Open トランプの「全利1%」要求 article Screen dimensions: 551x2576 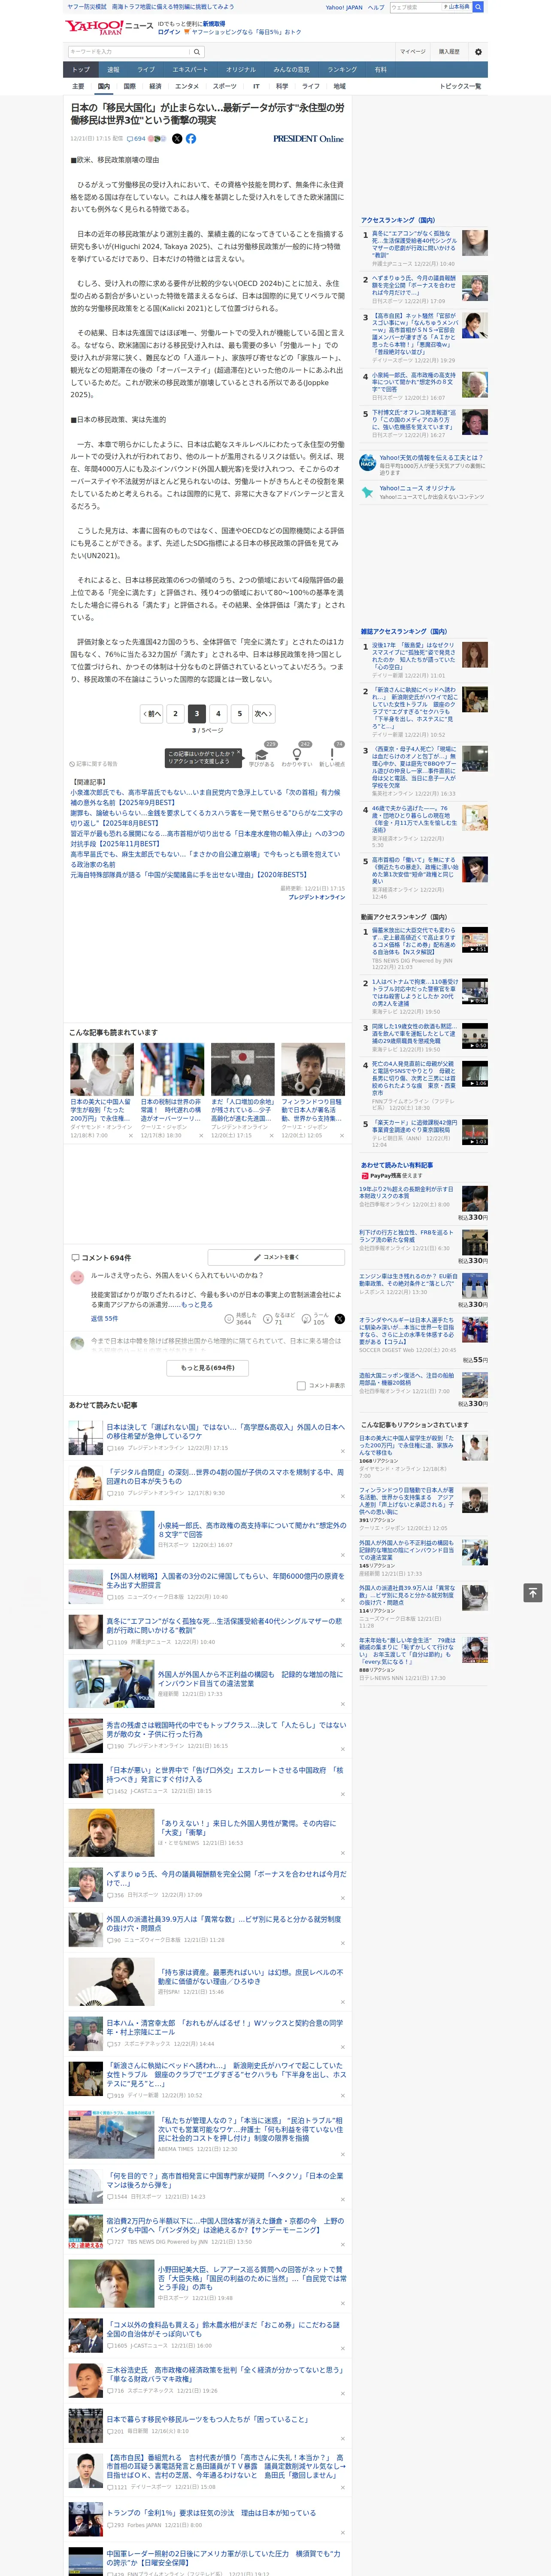(211, 2512)
